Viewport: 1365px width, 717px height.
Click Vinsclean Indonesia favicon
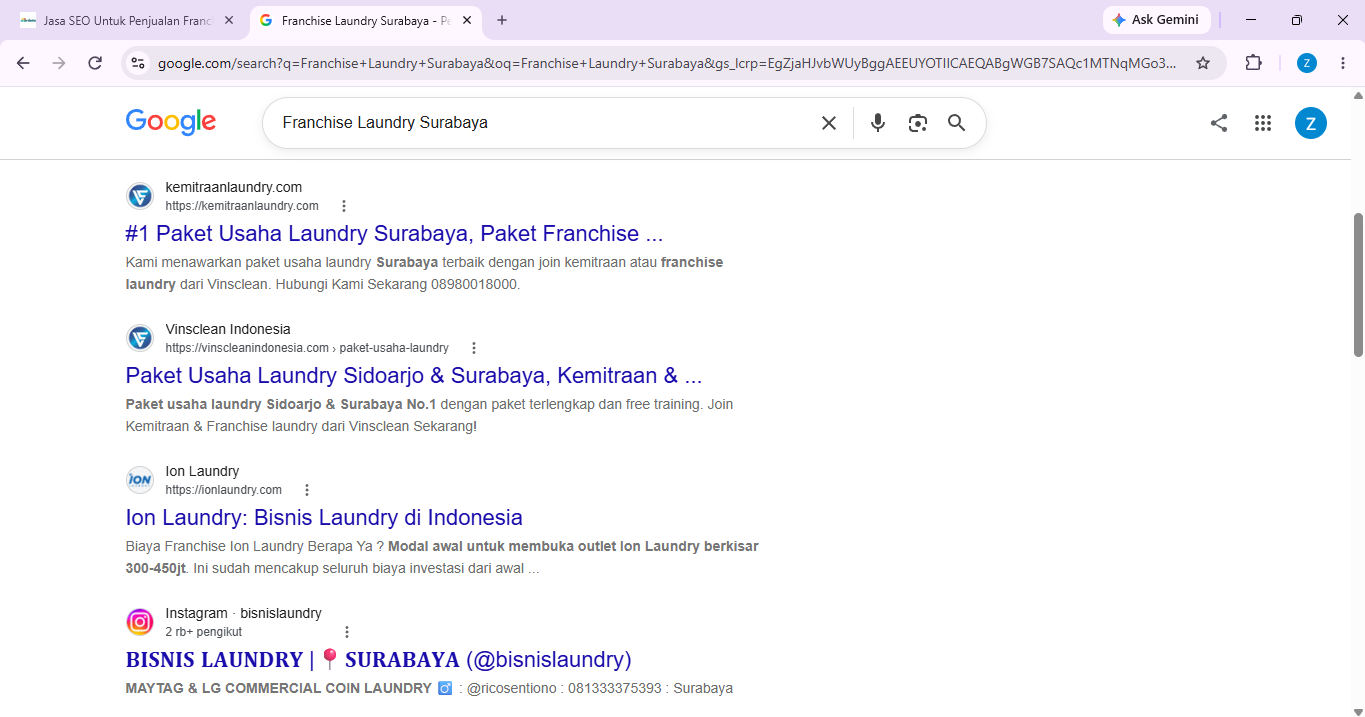coord(140,338)
